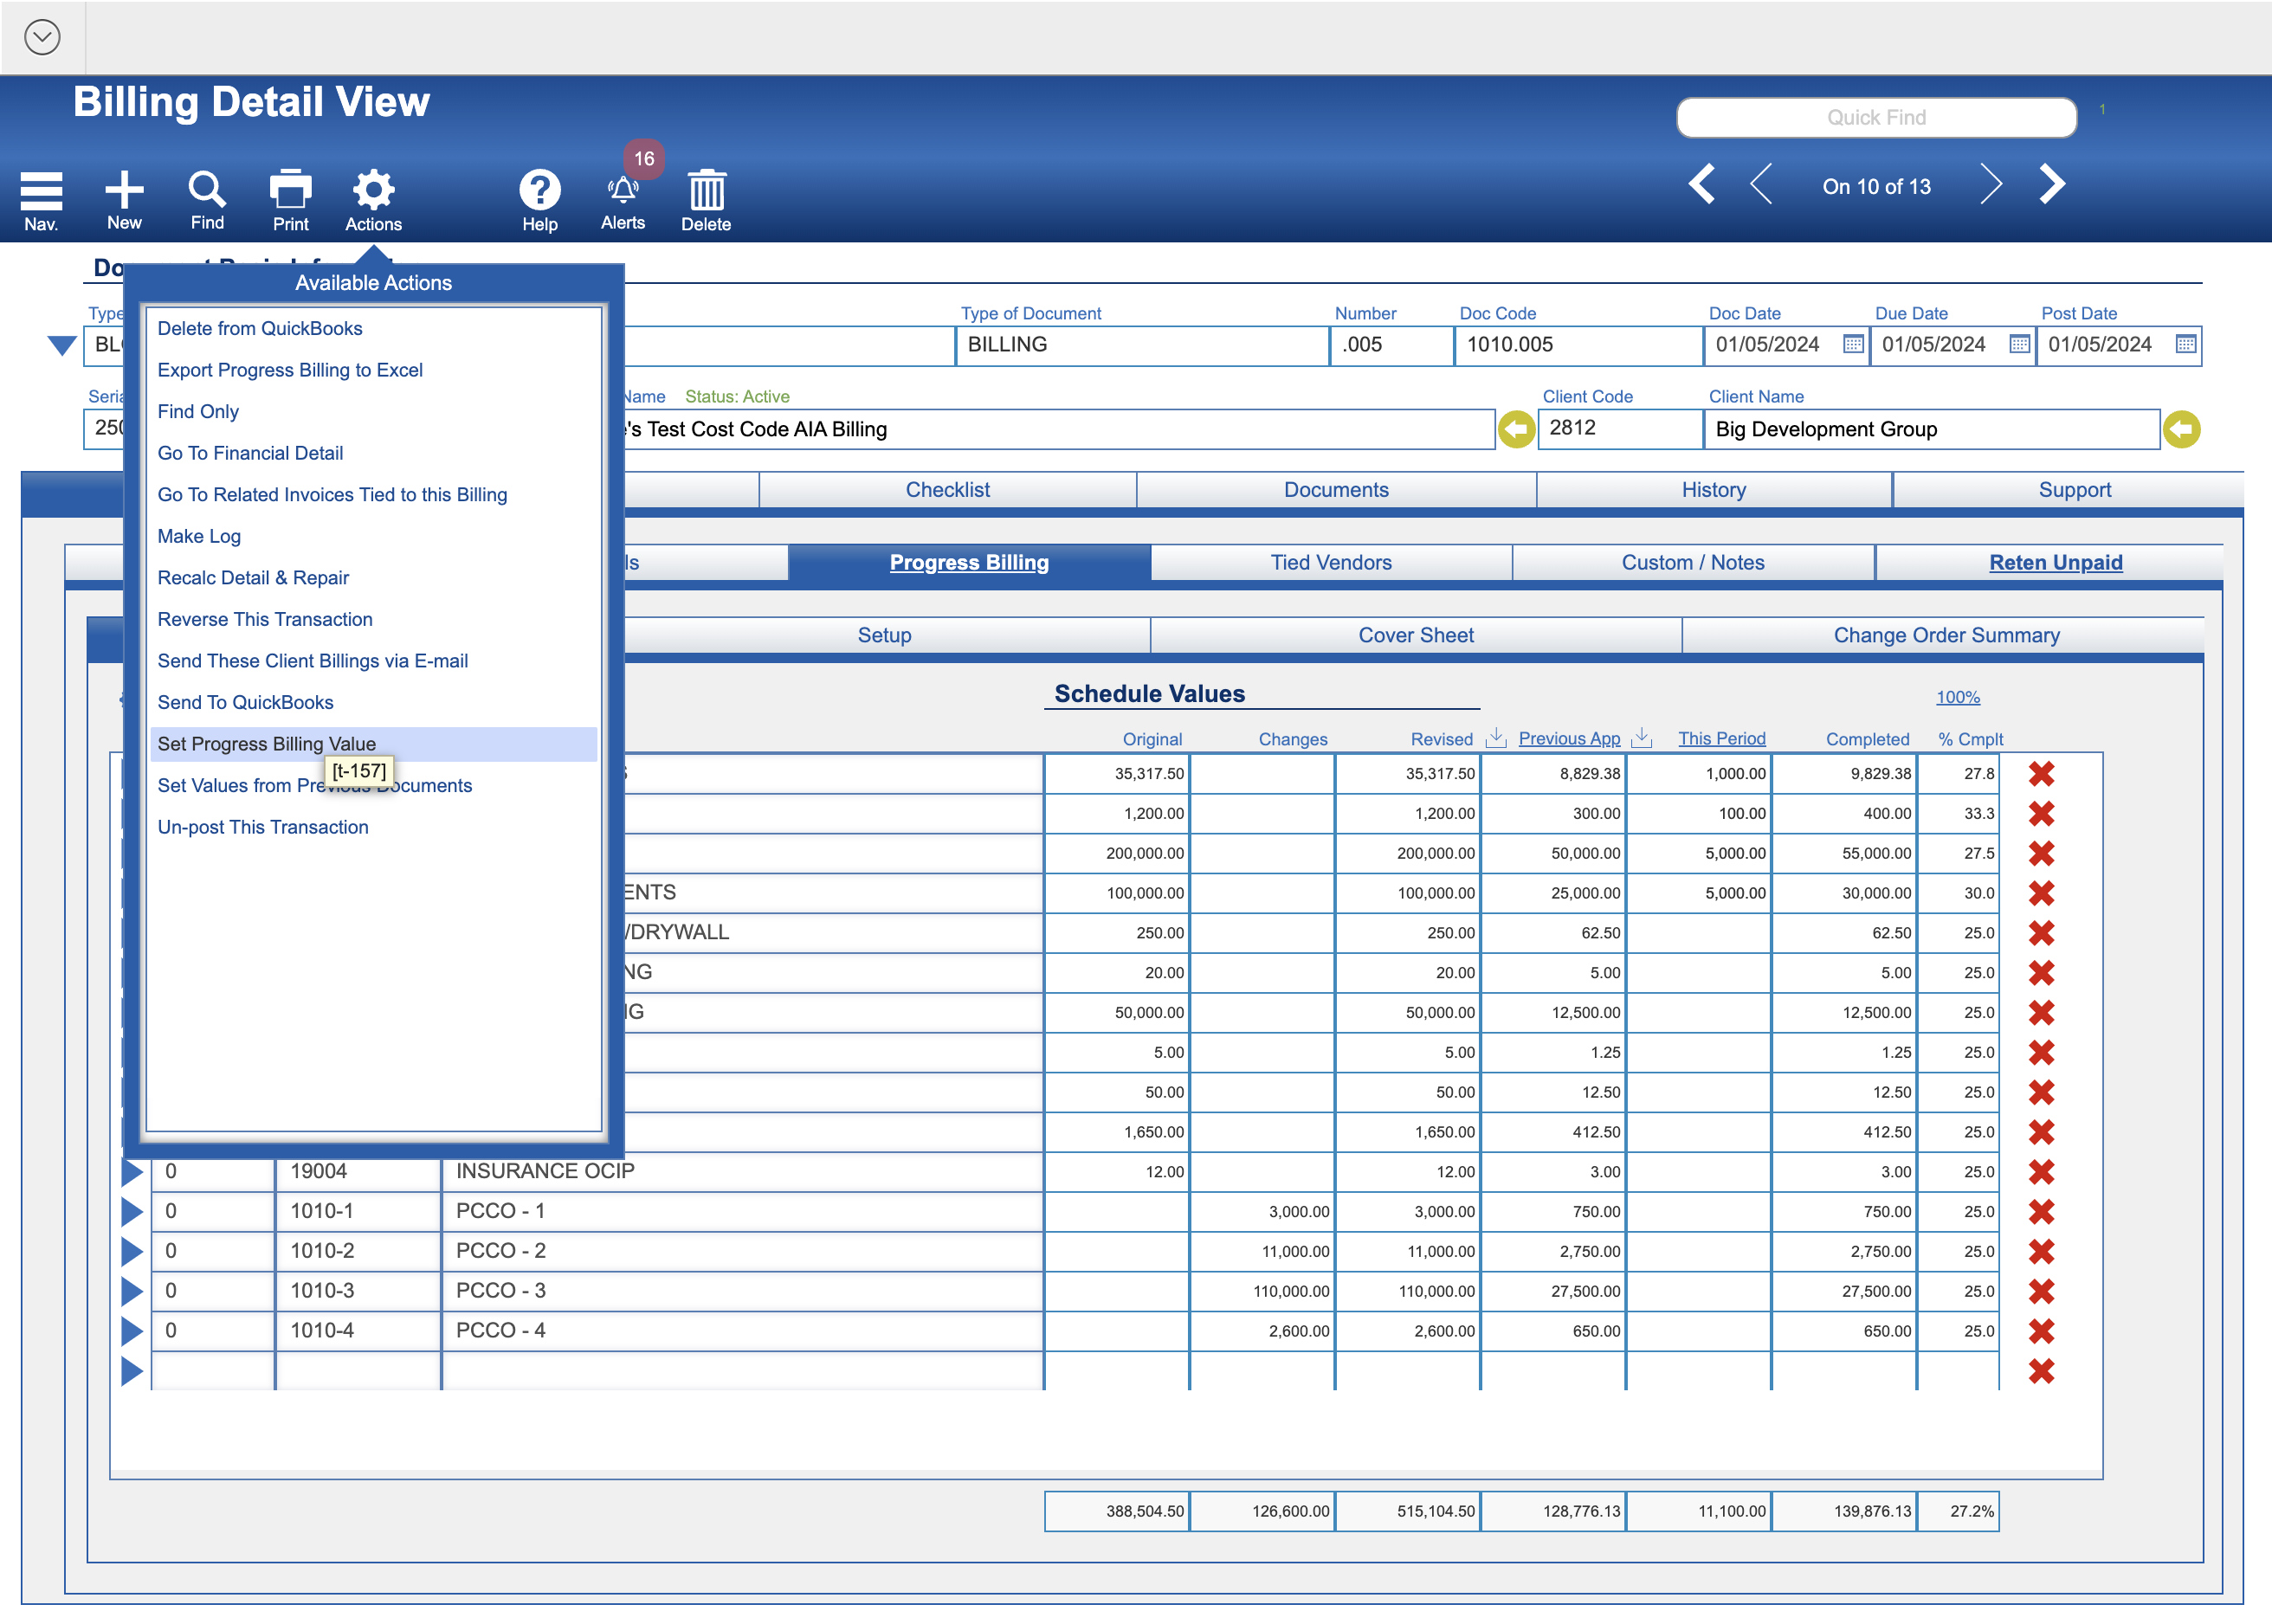Click the Actions gear icon

tap(373, 189)
